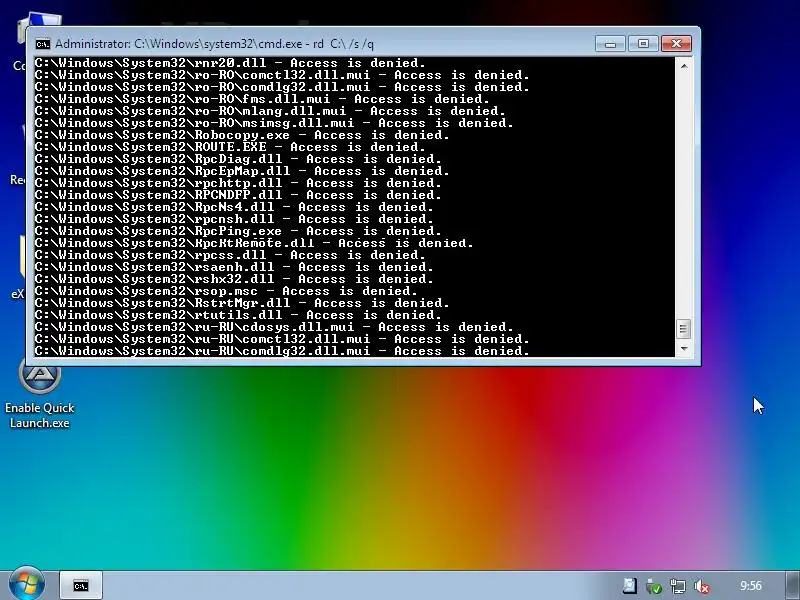Click the muted speaker volume tray icon
Viewport: 800px width, 600px height.
point(702,586)
